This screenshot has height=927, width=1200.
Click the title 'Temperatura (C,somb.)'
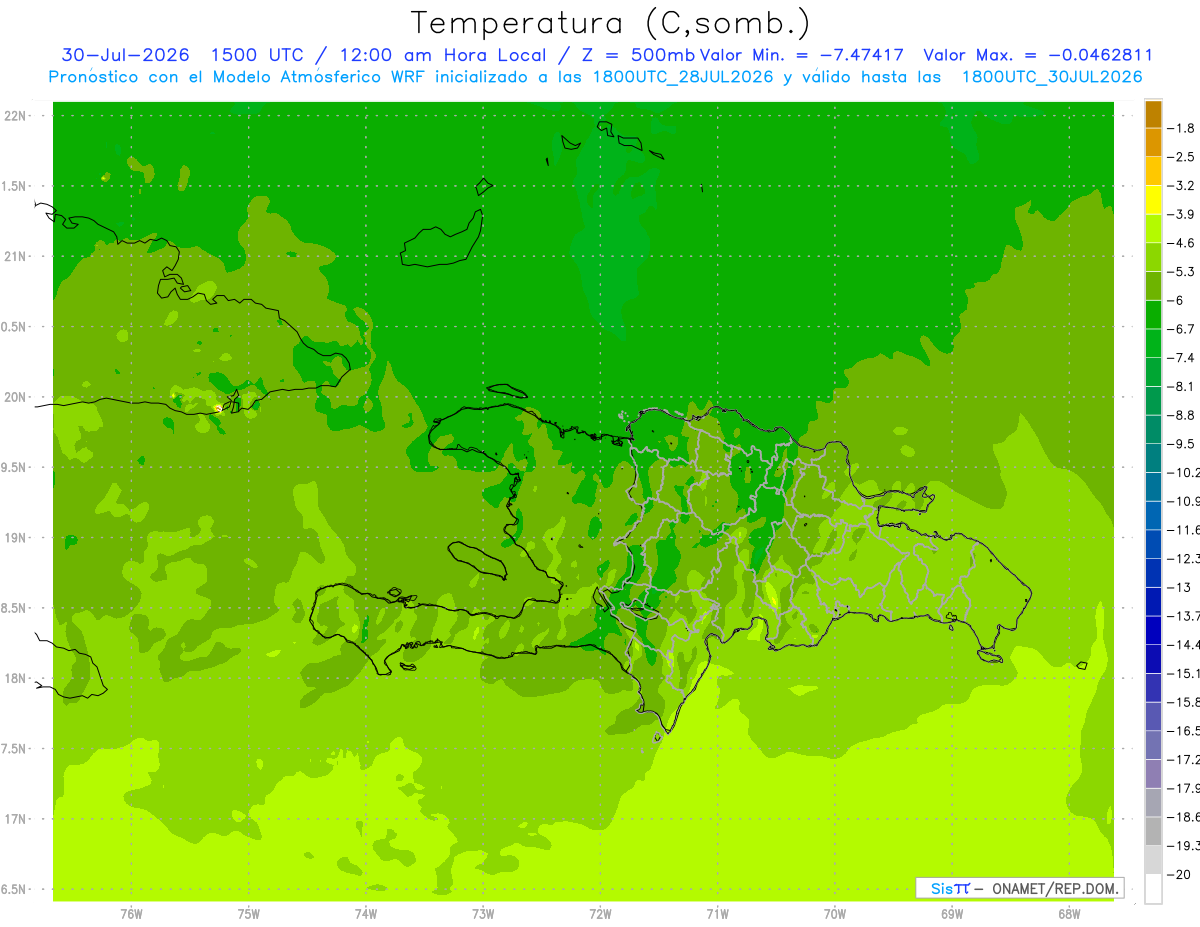coord(611,22)
